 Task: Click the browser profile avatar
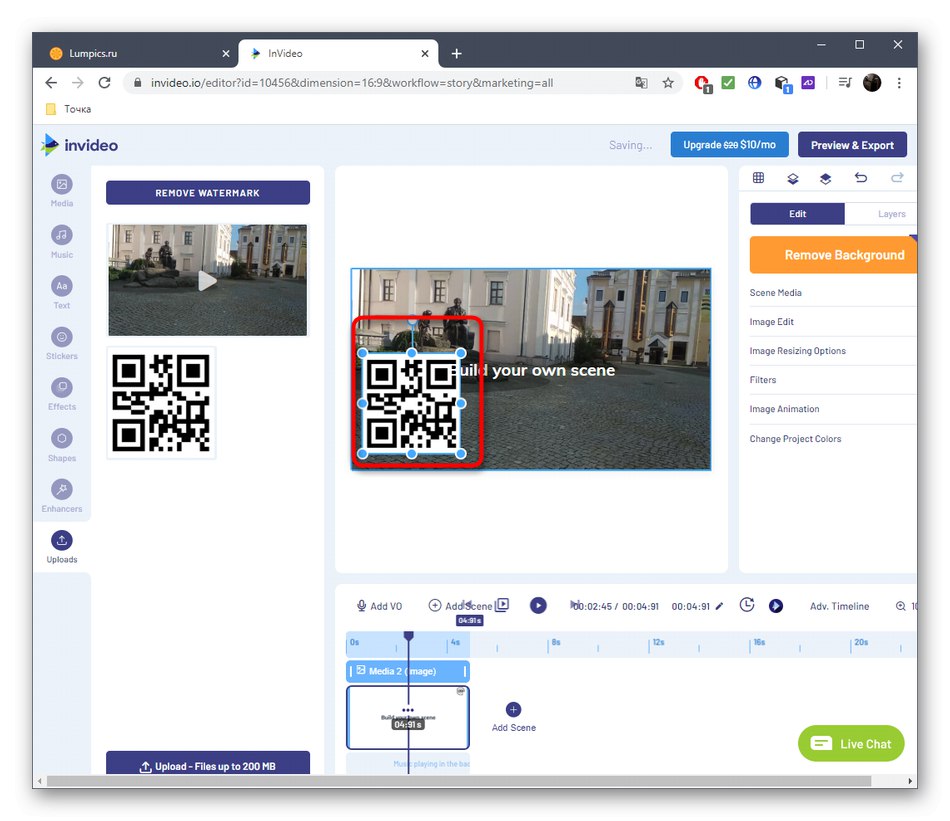pos(872,83)
